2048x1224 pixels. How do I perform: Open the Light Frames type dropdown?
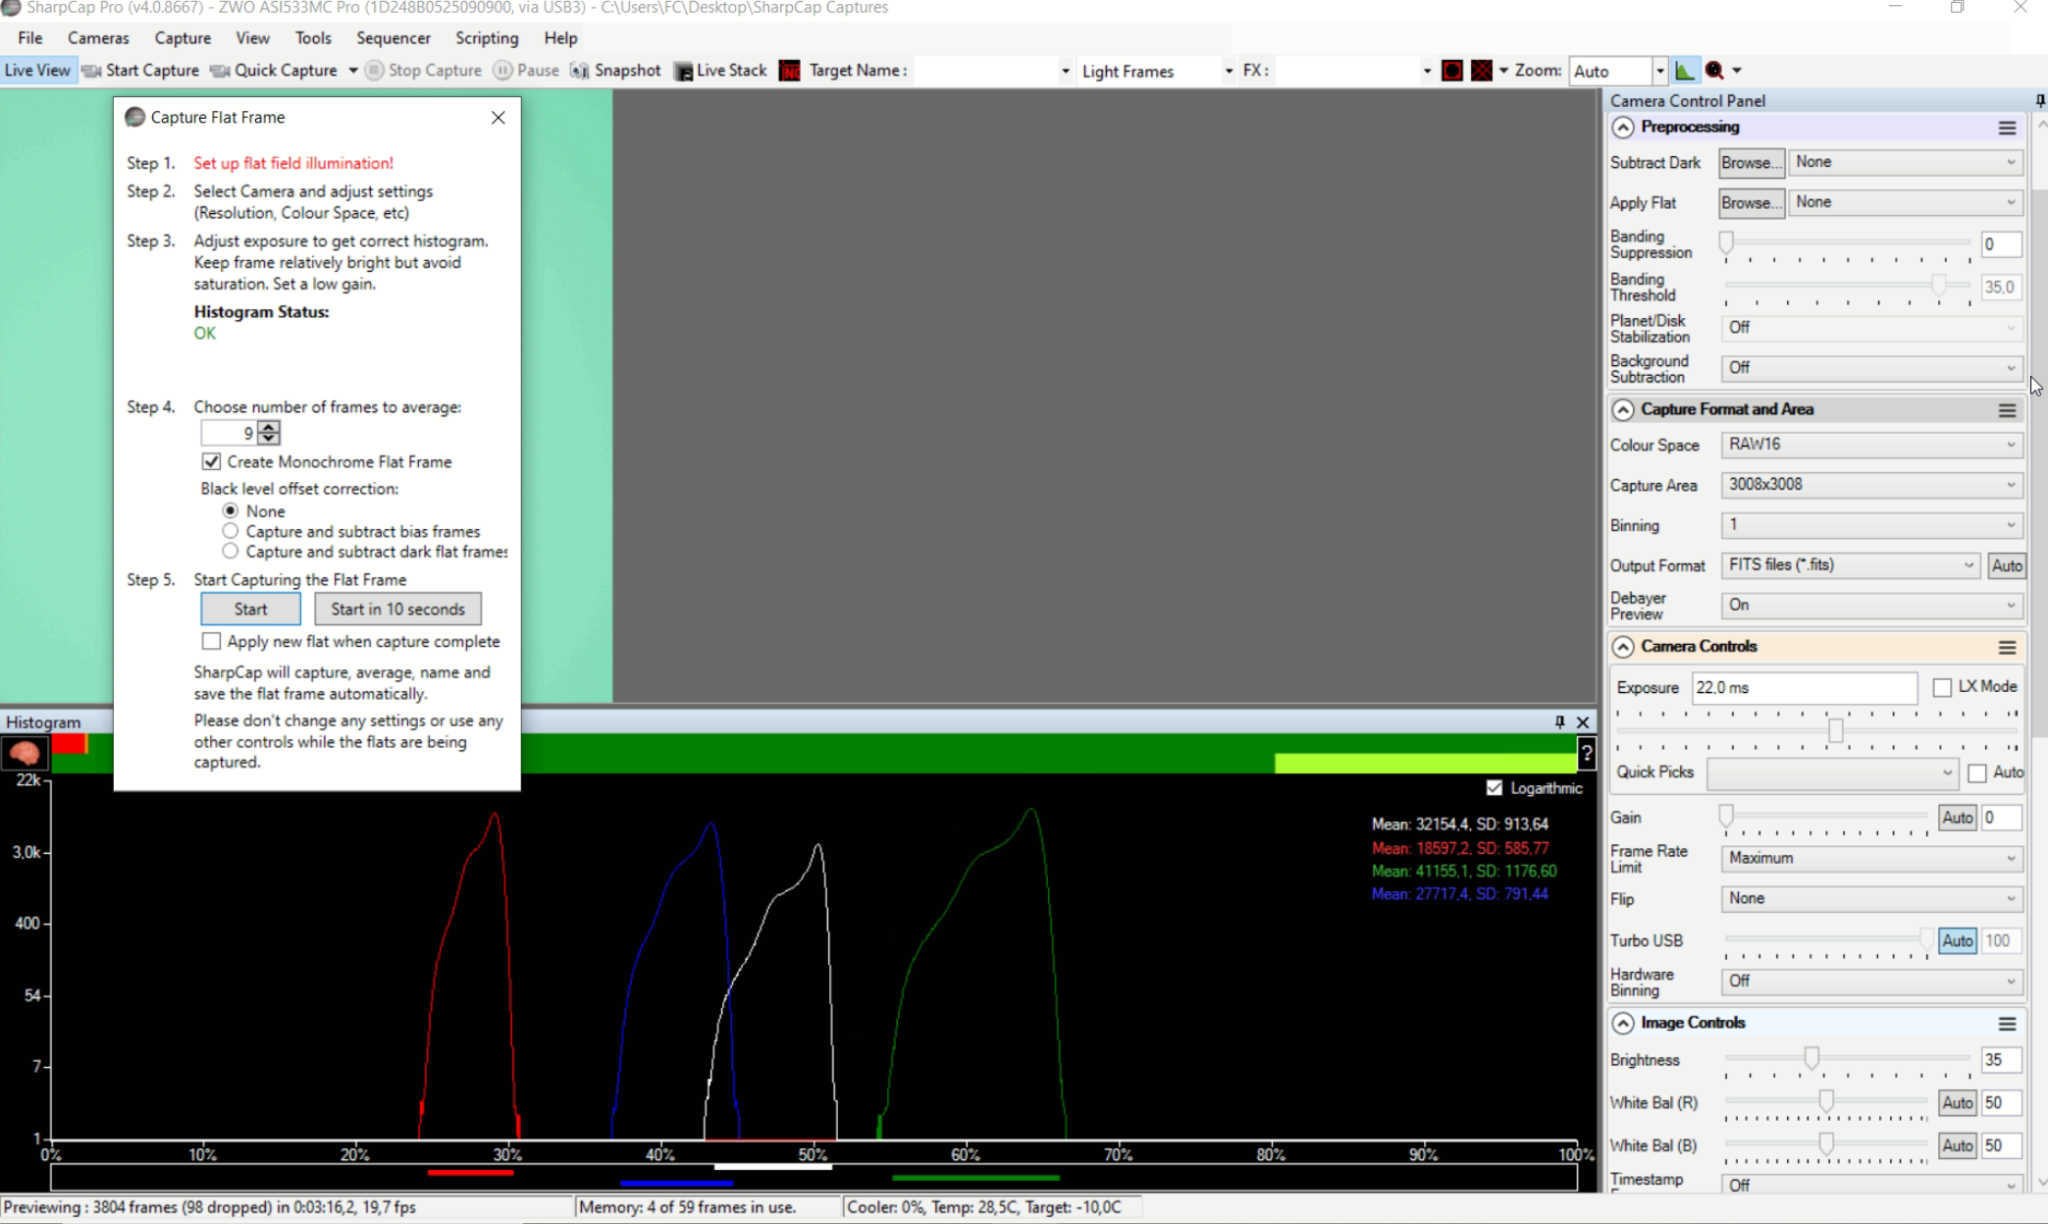coord(1157,71)
